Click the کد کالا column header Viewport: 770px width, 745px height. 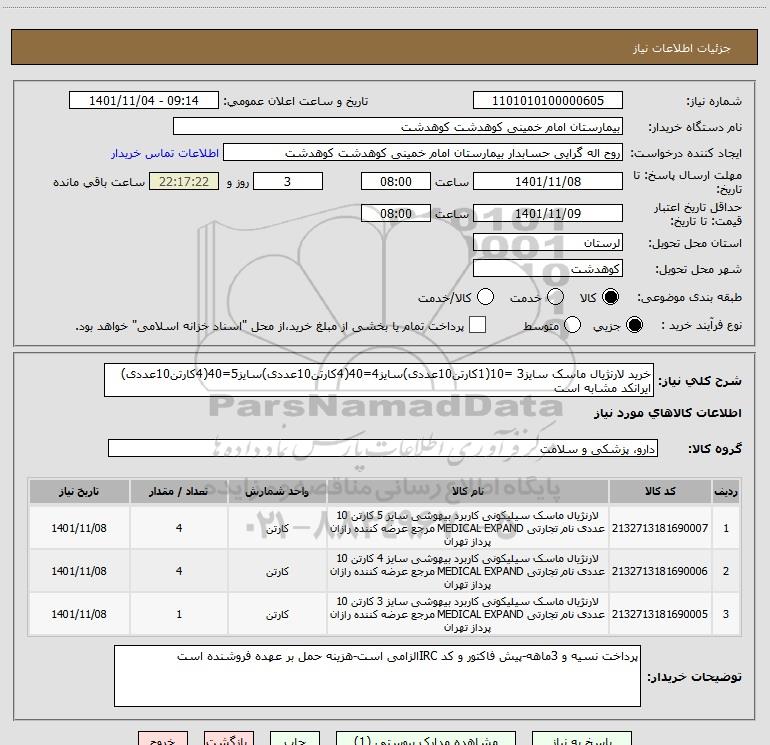(660, 492)
